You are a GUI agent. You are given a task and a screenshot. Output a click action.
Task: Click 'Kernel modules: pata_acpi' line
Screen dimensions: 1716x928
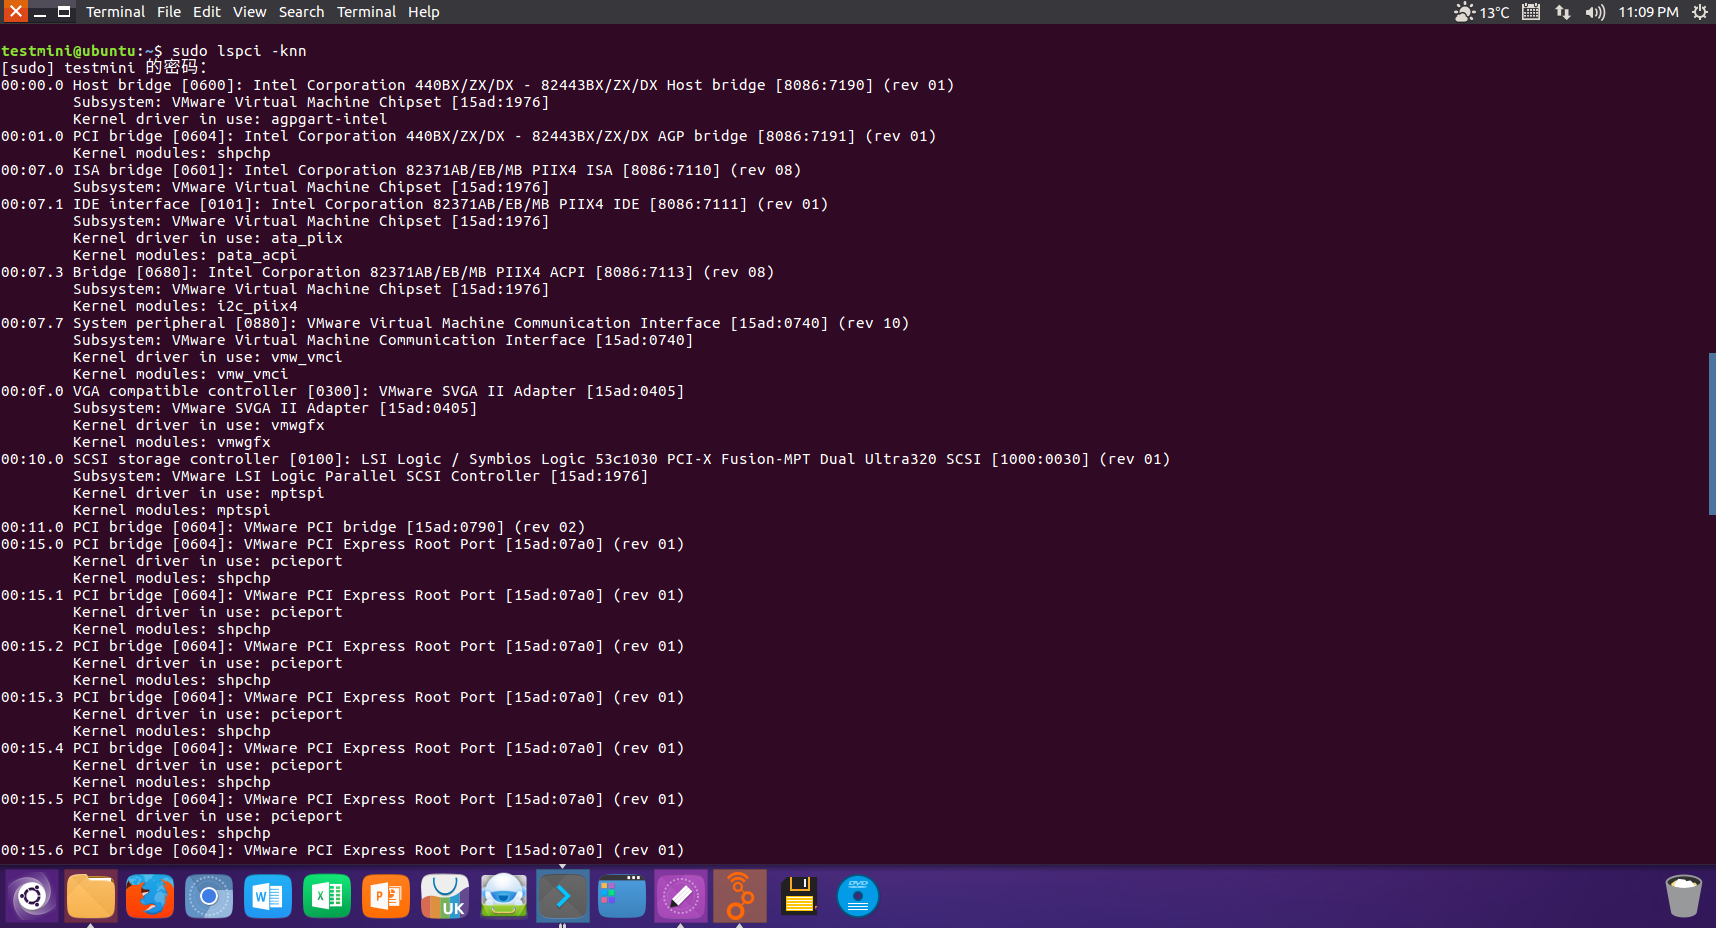[185, 255]
